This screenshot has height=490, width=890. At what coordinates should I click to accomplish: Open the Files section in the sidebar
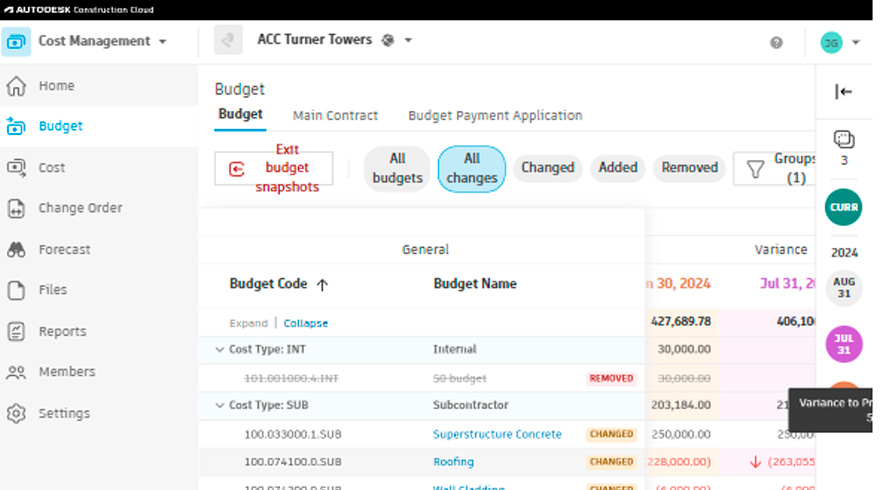52,290
